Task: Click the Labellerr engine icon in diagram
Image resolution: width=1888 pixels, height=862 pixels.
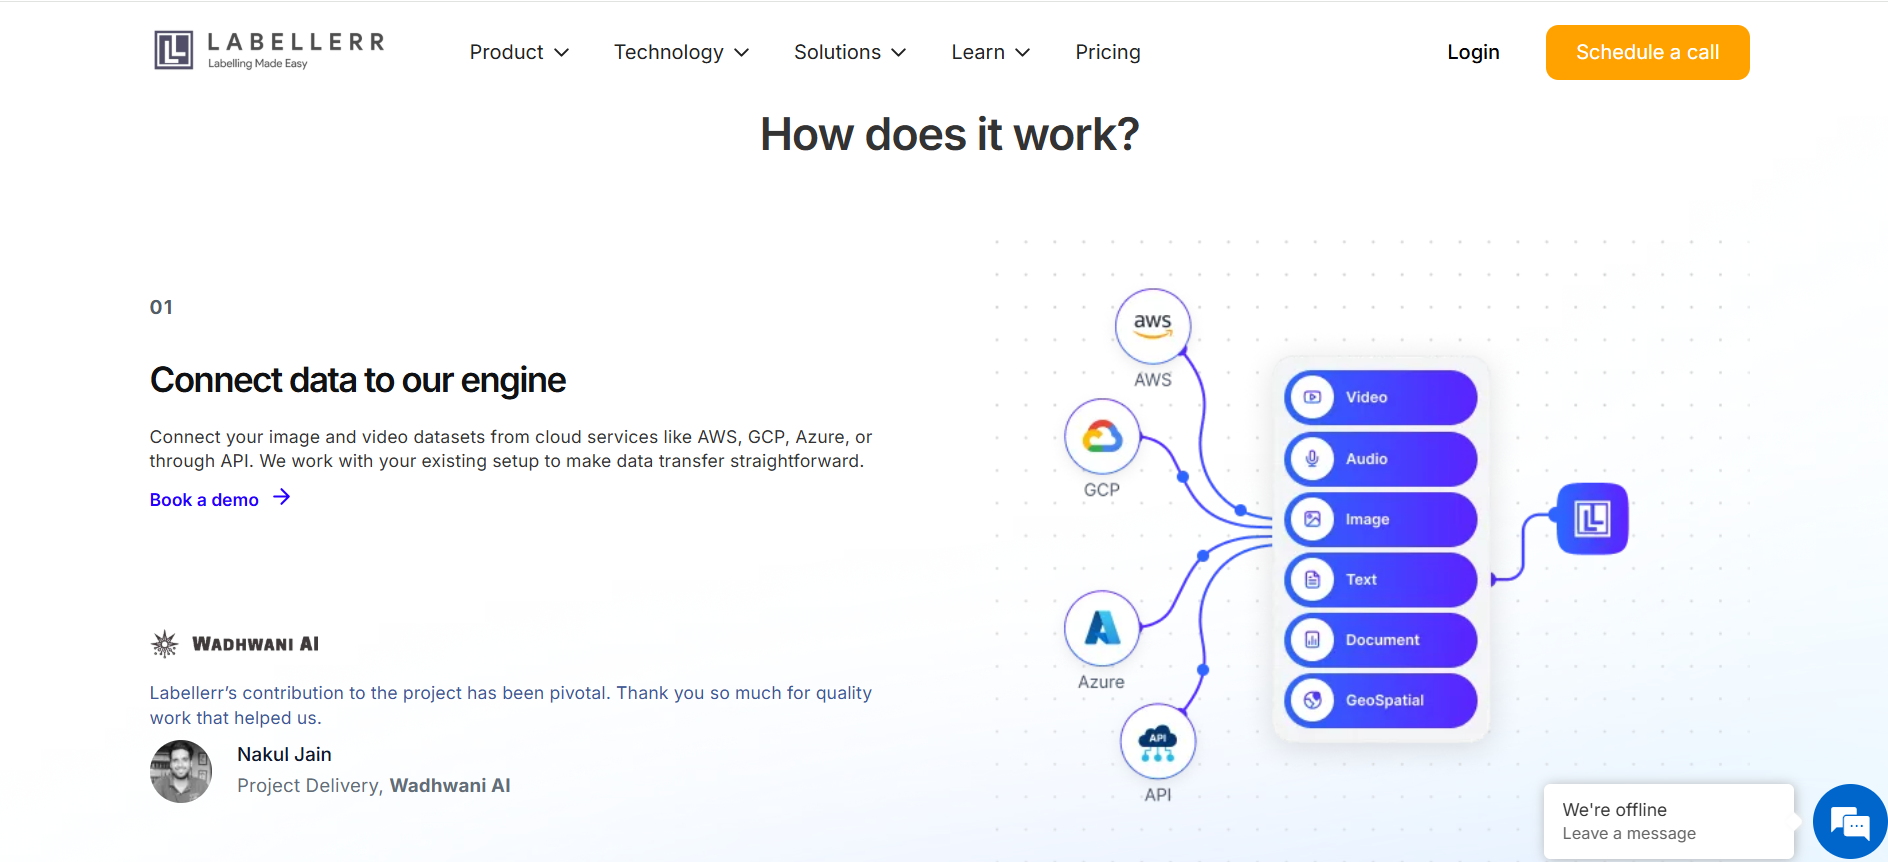Action: [x=1593, y=519]
